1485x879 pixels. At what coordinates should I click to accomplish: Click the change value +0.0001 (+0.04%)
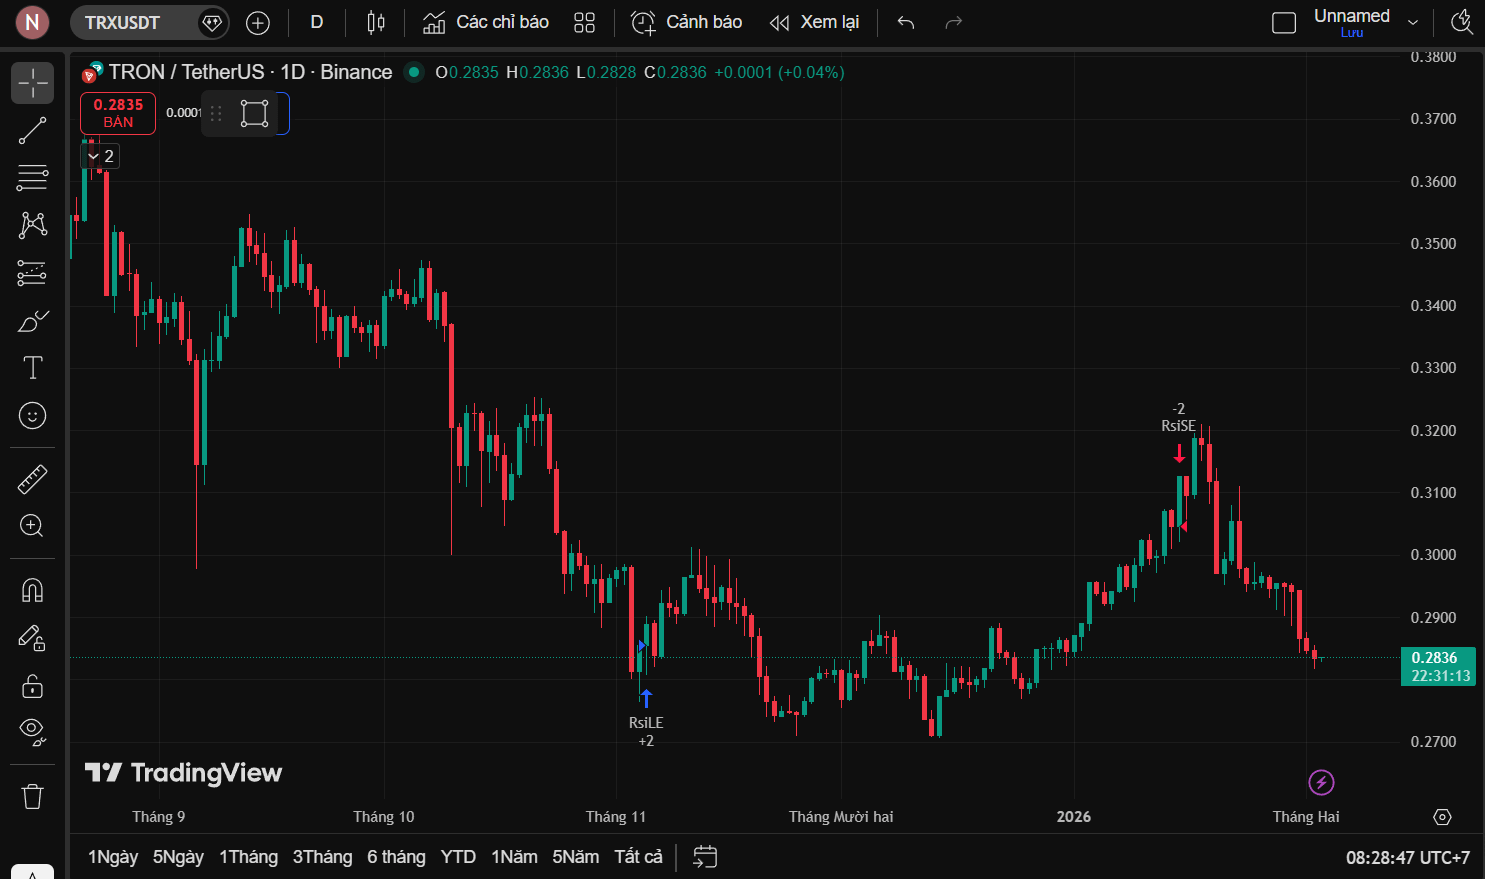pyautogui.click(x=779, y=72)
